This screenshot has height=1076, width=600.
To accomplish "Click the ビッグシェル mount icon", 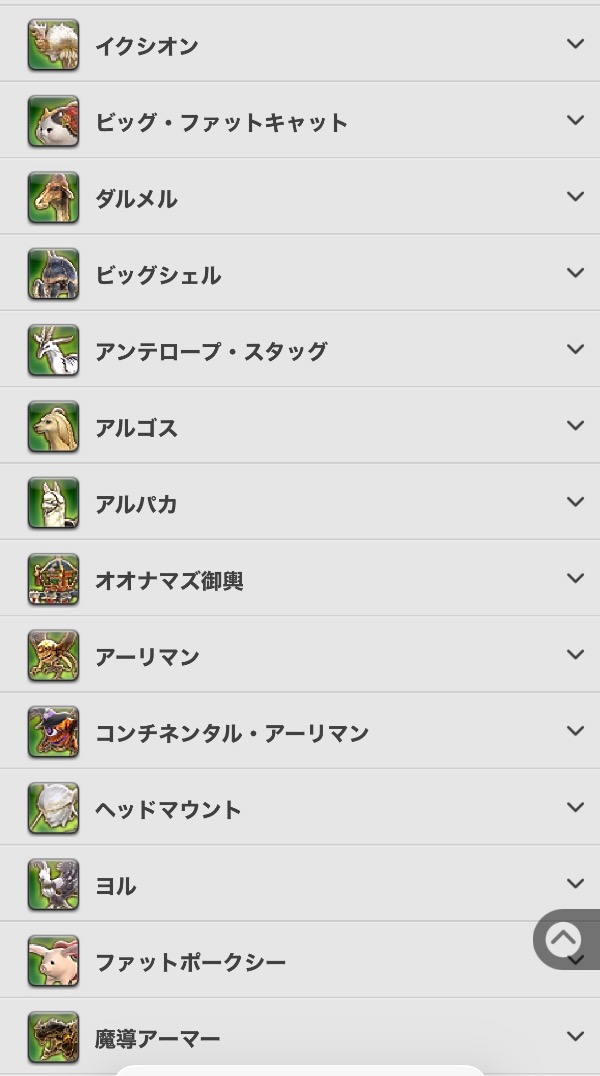I will pos(53,274).
